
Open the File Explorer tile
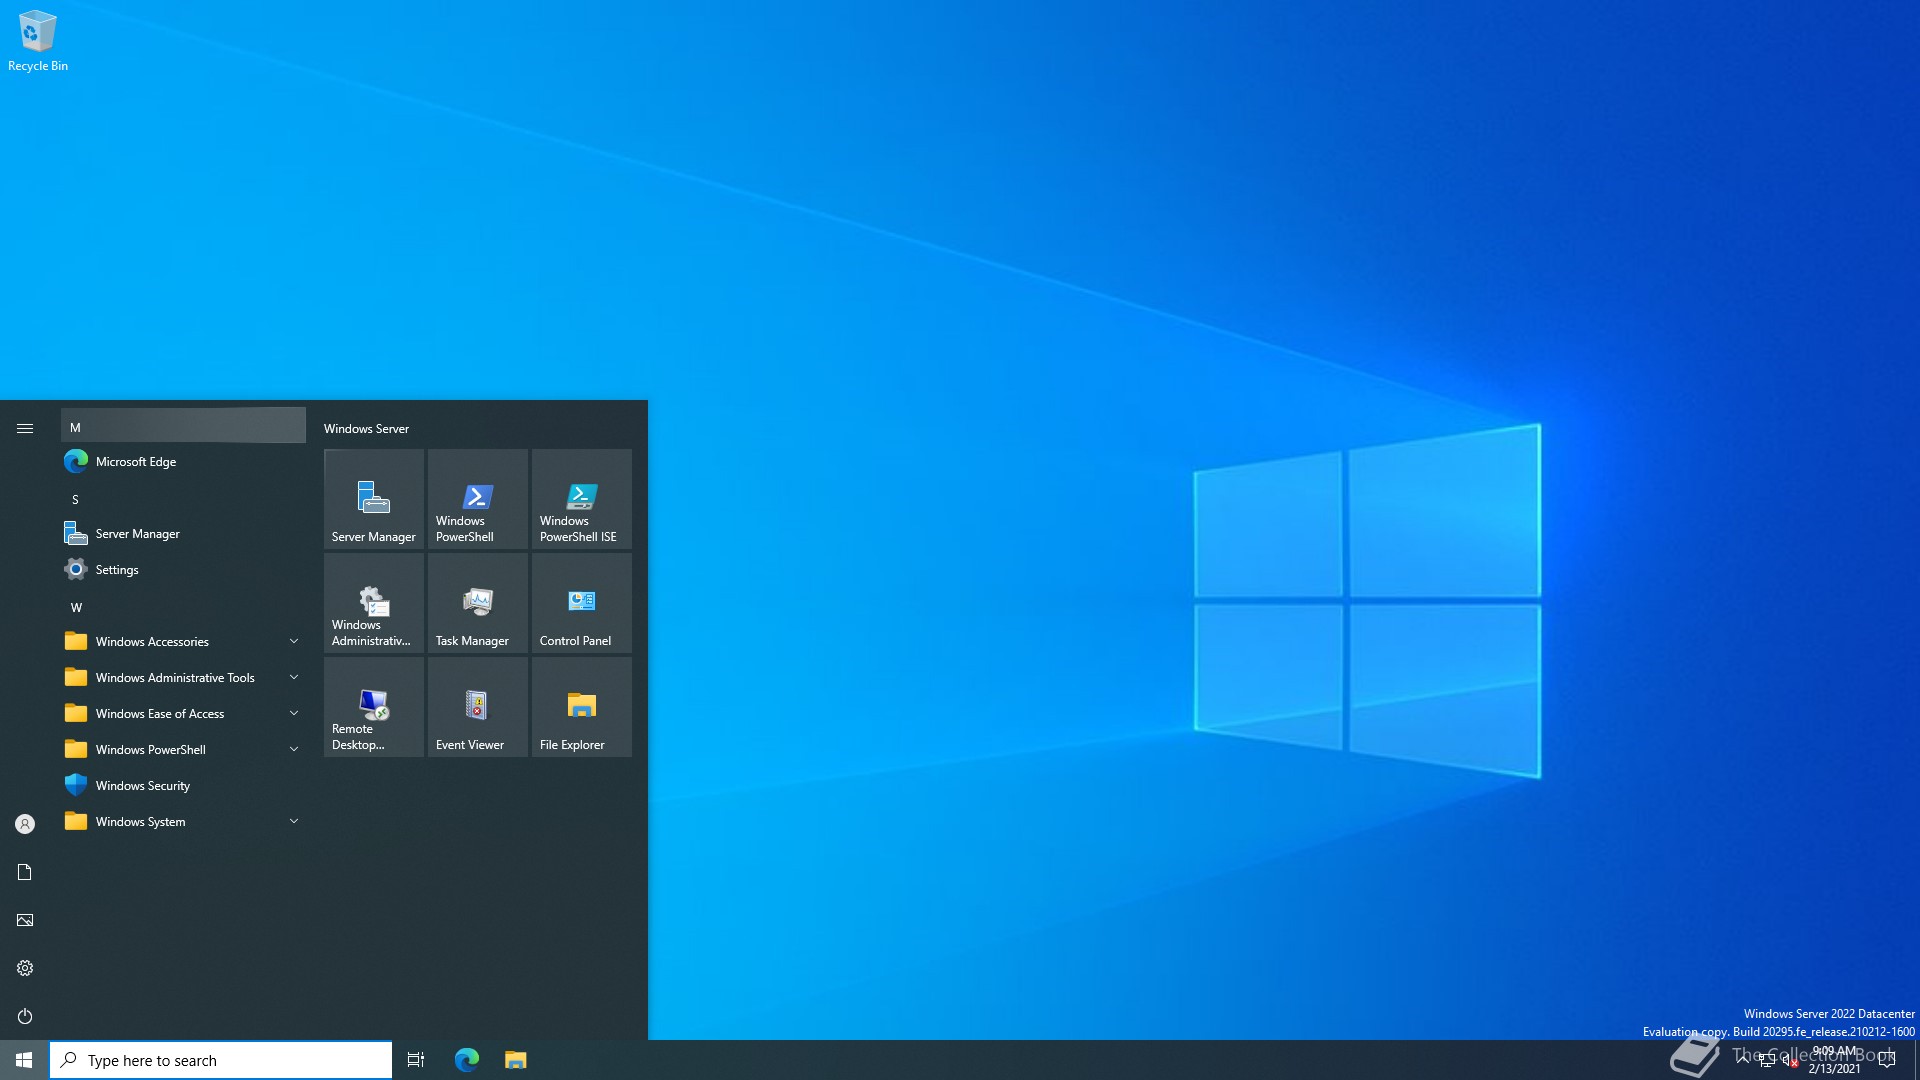click(x=581, y=707)
